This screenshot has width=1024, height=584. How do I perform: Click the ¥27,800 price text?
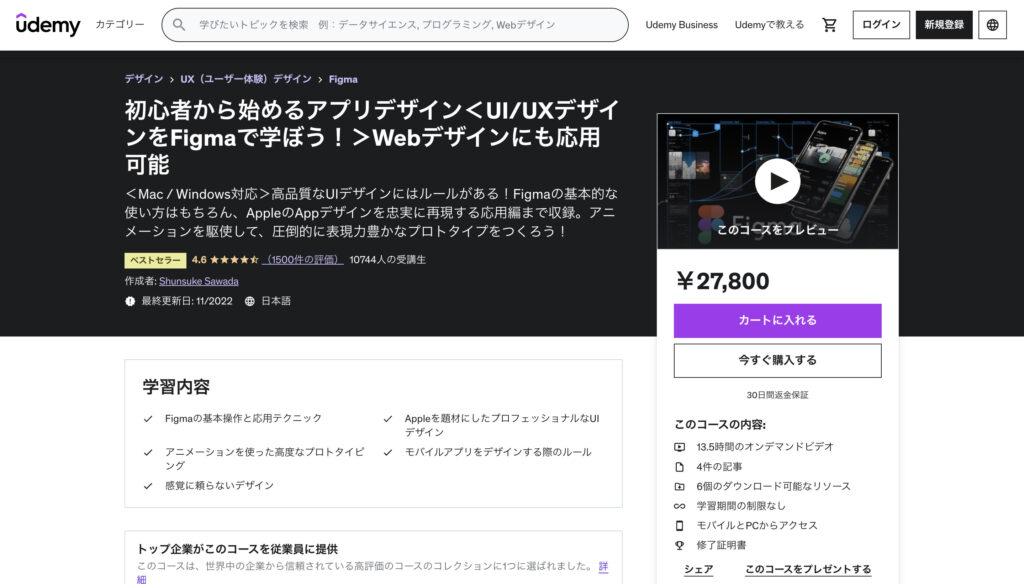point(722,281)
